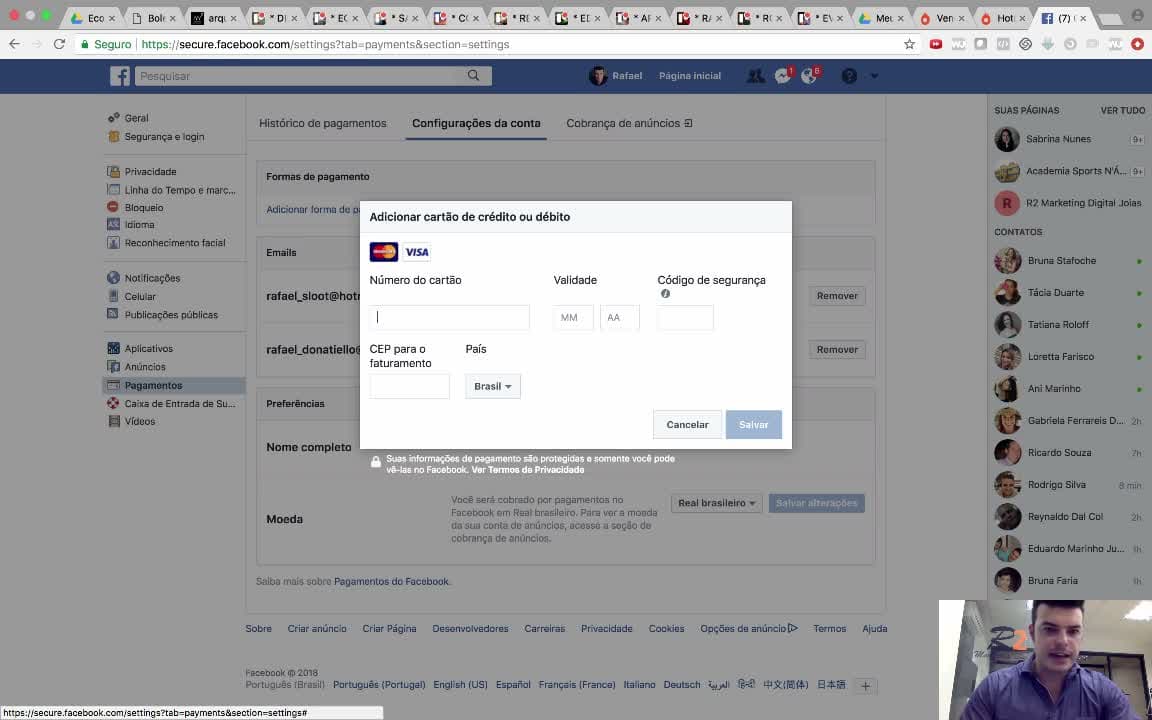Click the MM expiry month field
The image size is (1152, 720).
[573, 317]
